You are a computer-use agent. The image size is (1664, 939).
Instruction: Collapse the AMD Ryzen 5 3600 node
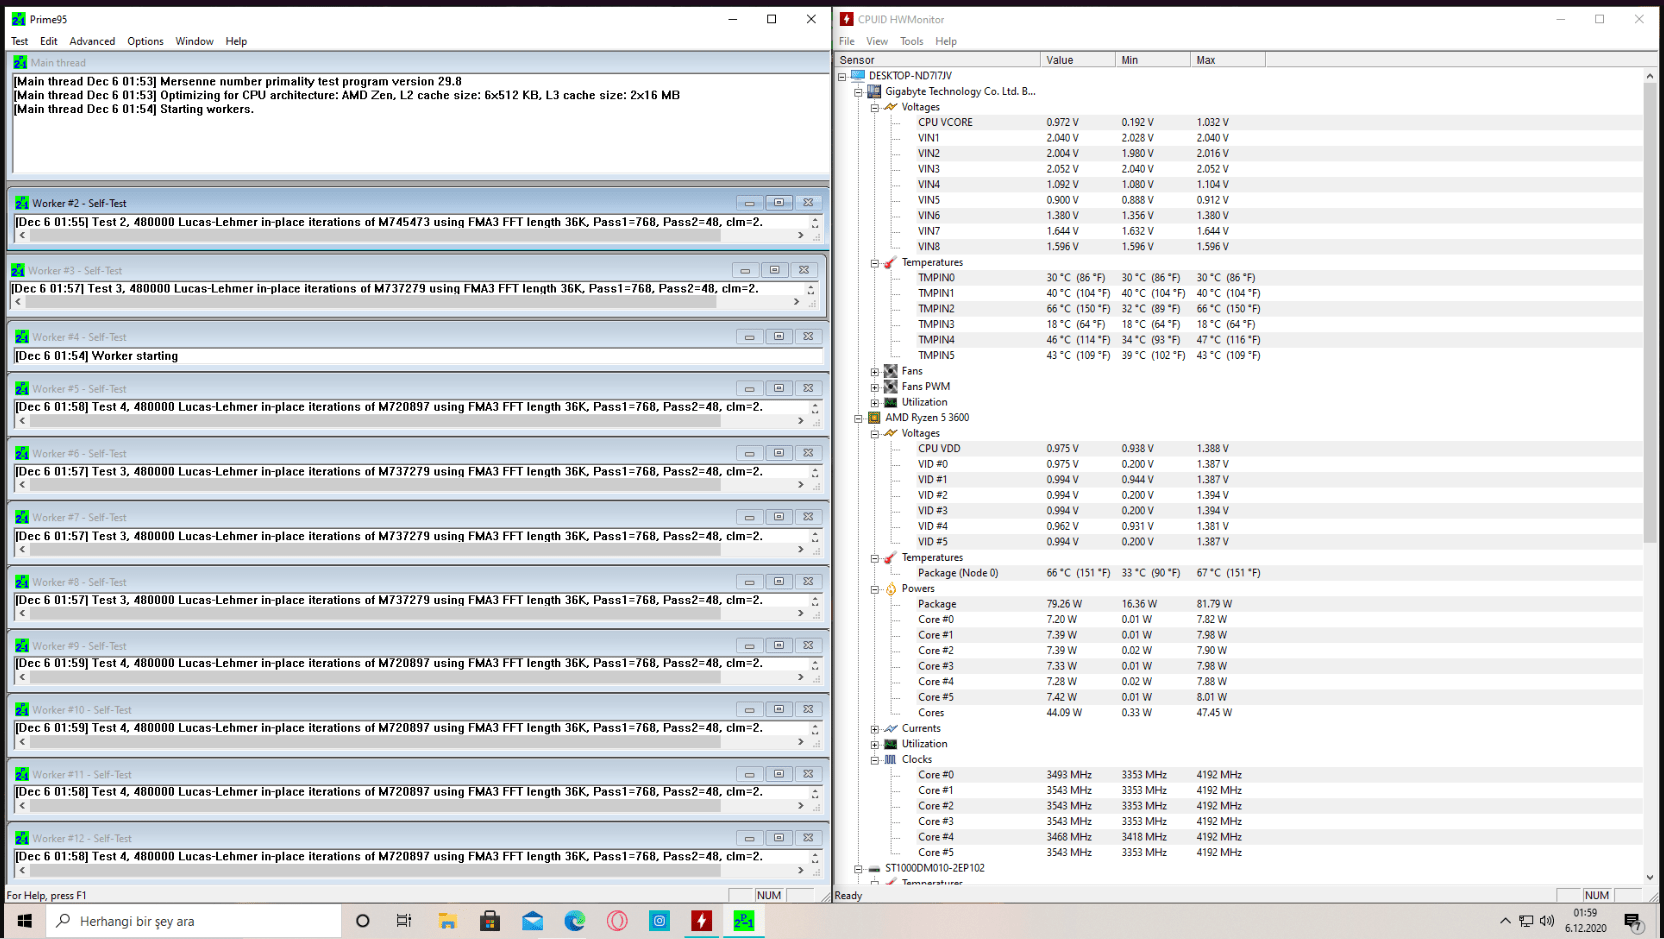(x=858, y=418)
